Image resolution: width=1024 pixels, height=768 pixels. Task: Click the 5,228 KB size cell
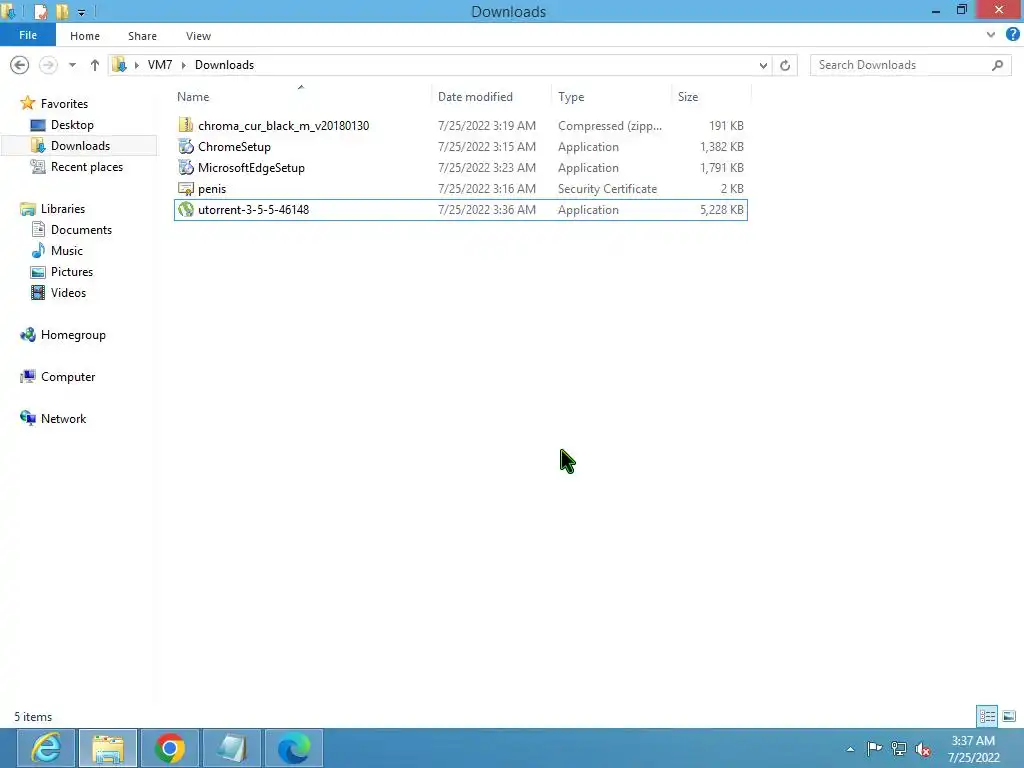722,210
